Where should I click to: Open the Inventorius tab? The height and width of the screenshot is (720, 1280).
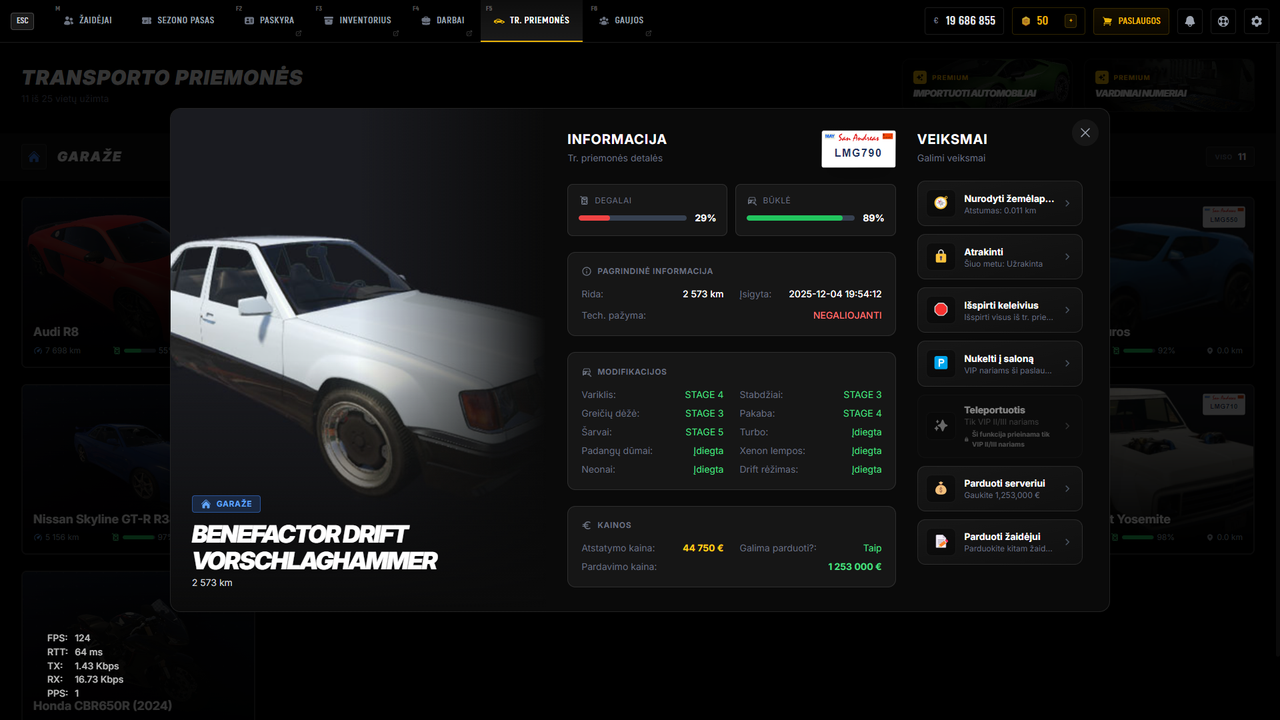click(357, 21)
